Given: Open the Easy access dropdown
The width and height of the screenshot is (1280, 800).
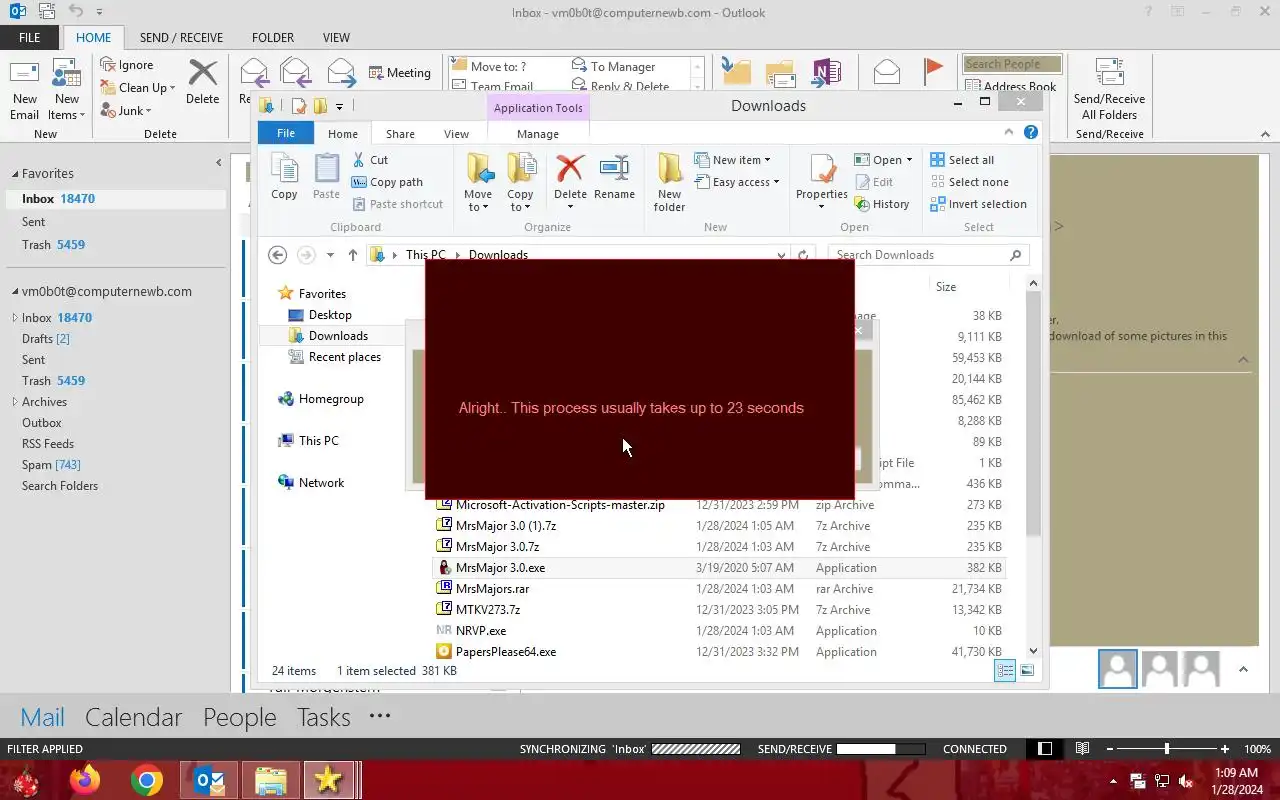Looking at the screenshot, I should coord(737,182).
